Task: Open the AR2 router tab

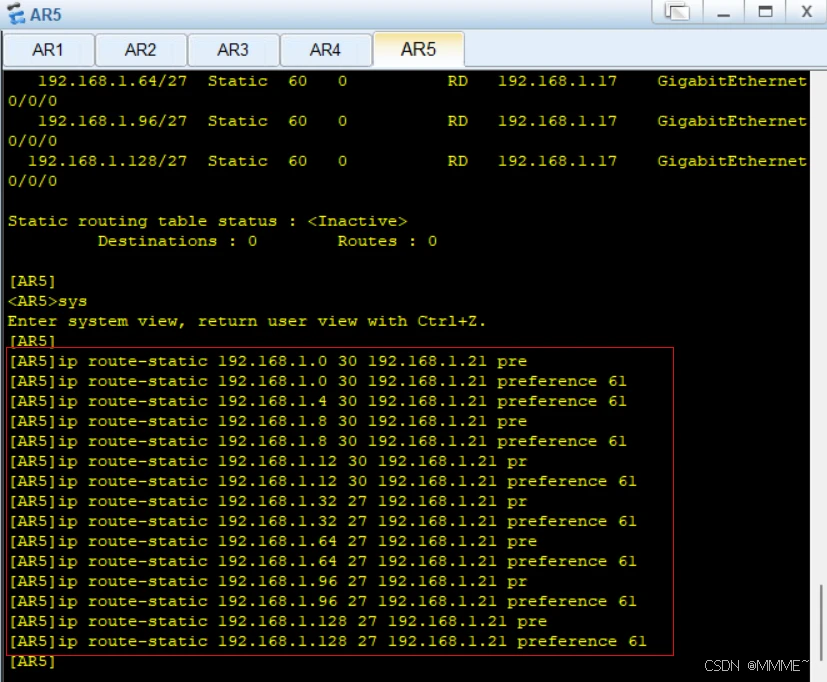Action: [x=140, y=50]
